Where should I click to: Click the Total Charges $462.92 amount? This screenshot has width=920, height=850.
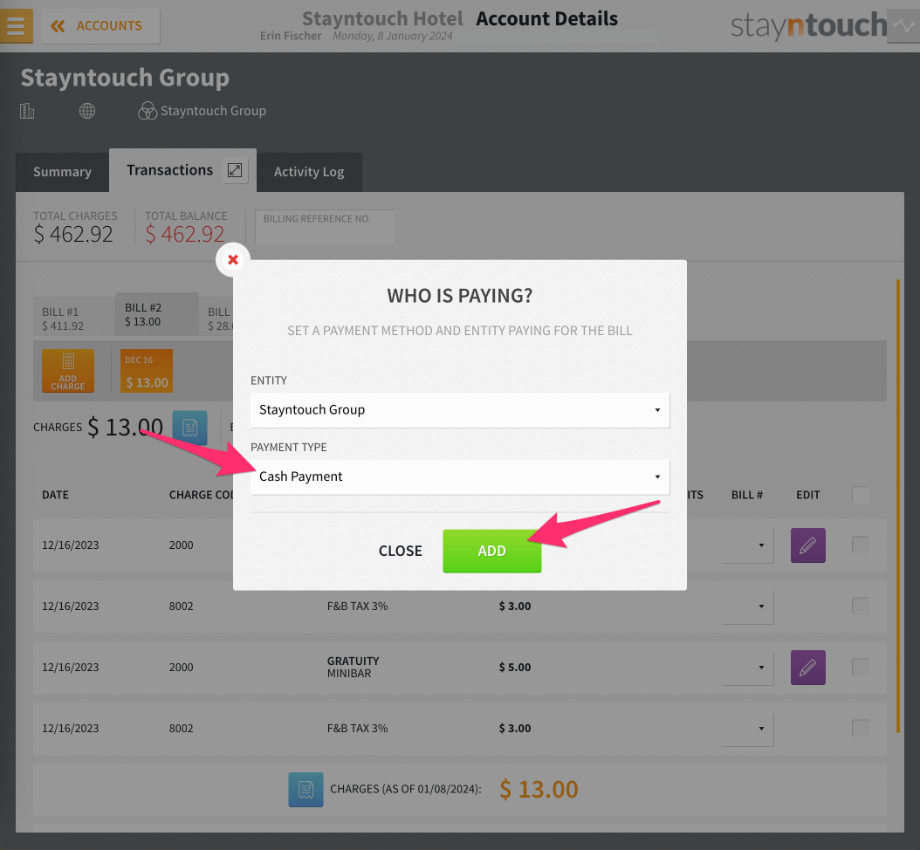point(73,235)
